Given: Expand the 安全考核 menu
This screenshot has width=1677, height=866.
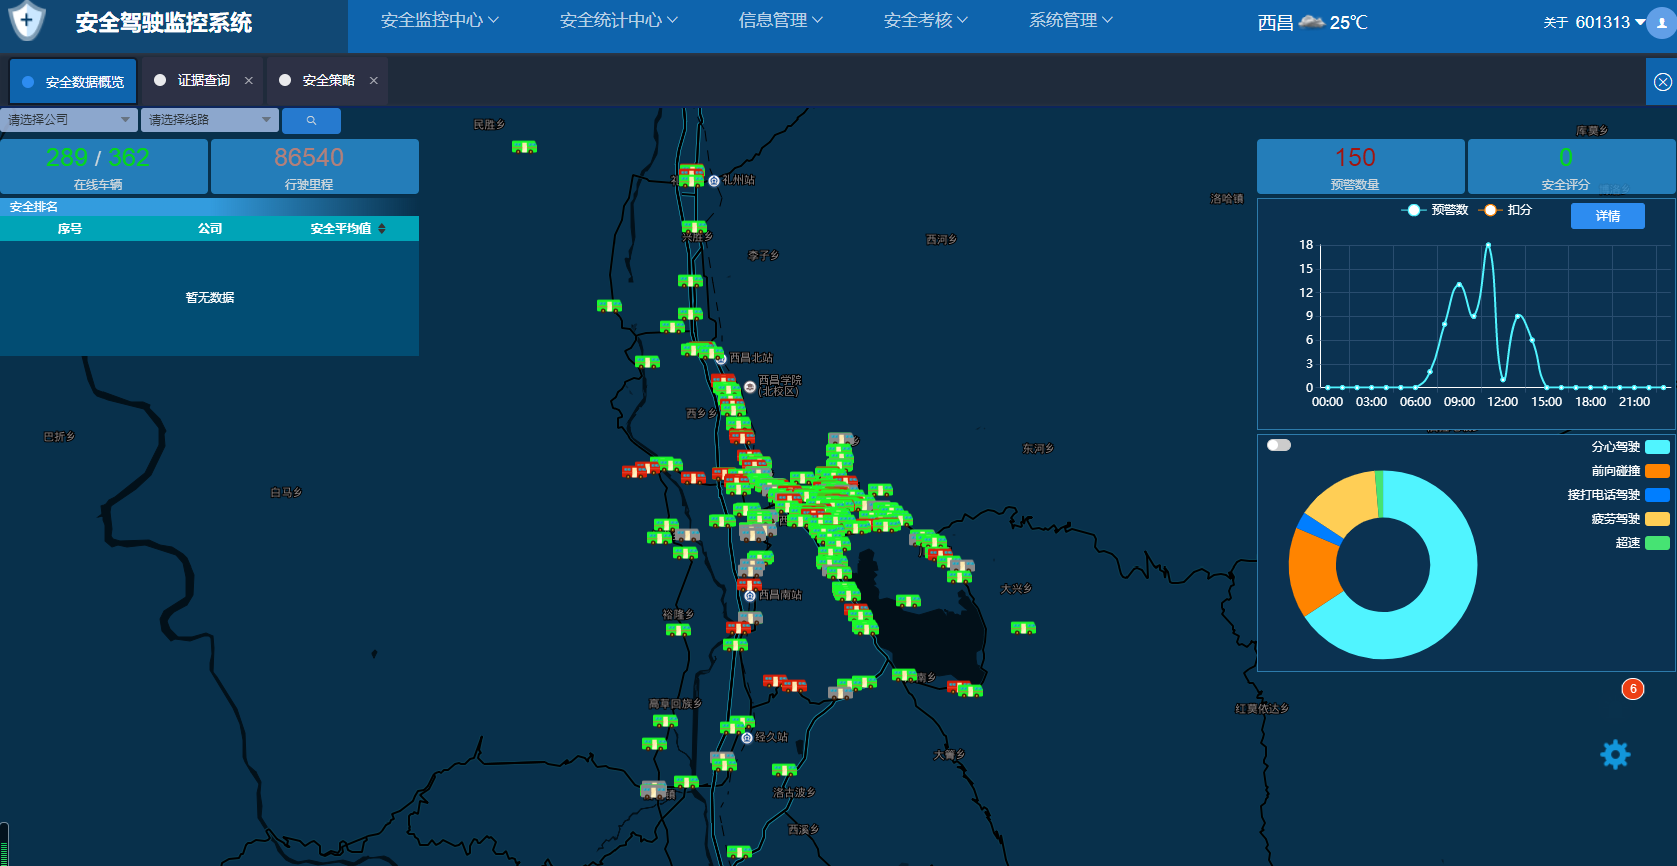Looking at the screenshot, I should (926, 20).
